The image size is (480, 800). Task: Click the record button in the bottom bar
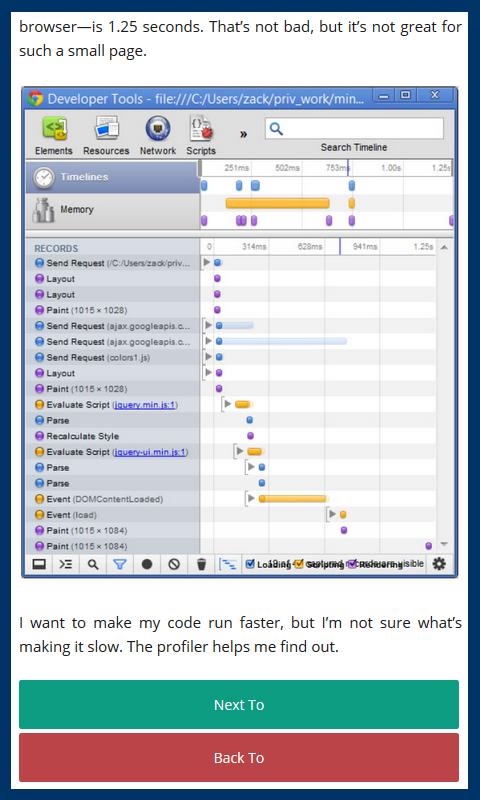tap(147, 564)
